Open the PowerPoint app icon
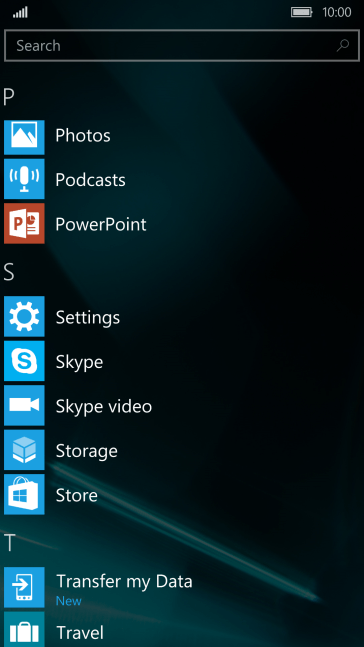This screenshot has width=364, height=647. coord(24,223)
